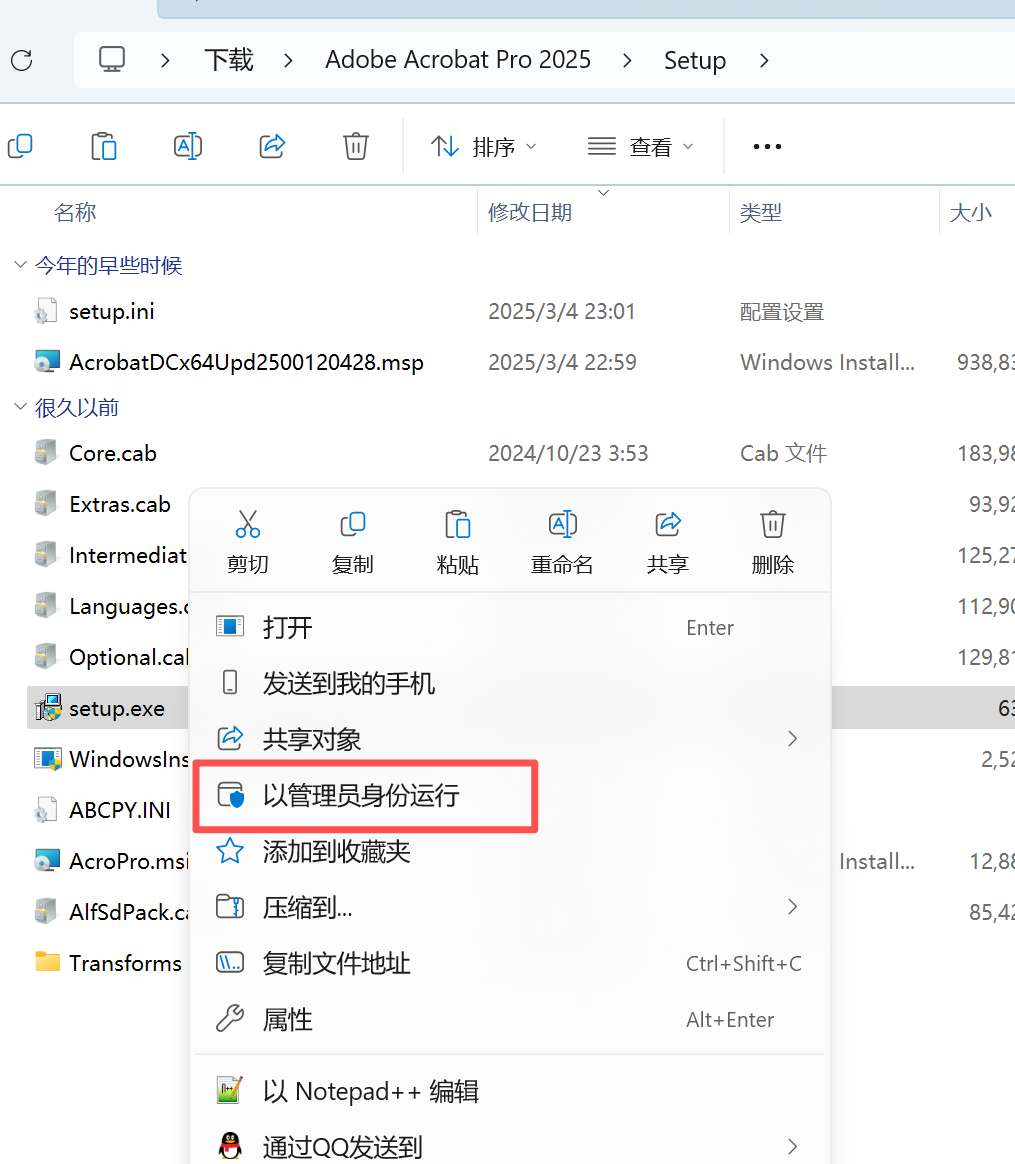The image size is (1015, 1164).
Task: Choose 粘贴 (paste) in context menu
Action: pyautogui.click(x=457, y=542)
